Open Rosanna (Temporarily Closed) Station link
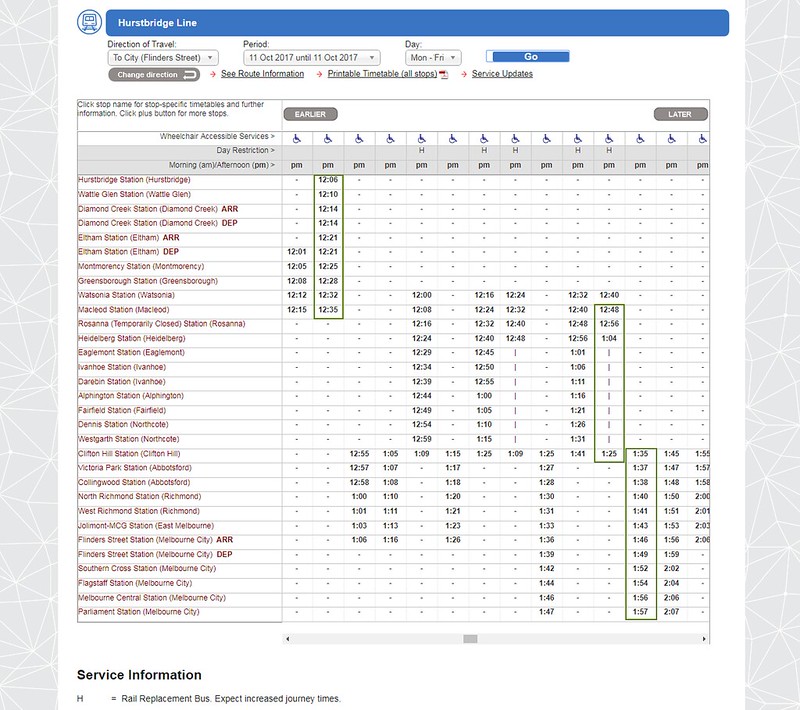Image resolution: width=800 pixels, height=710 pixels. pos(162,324)
